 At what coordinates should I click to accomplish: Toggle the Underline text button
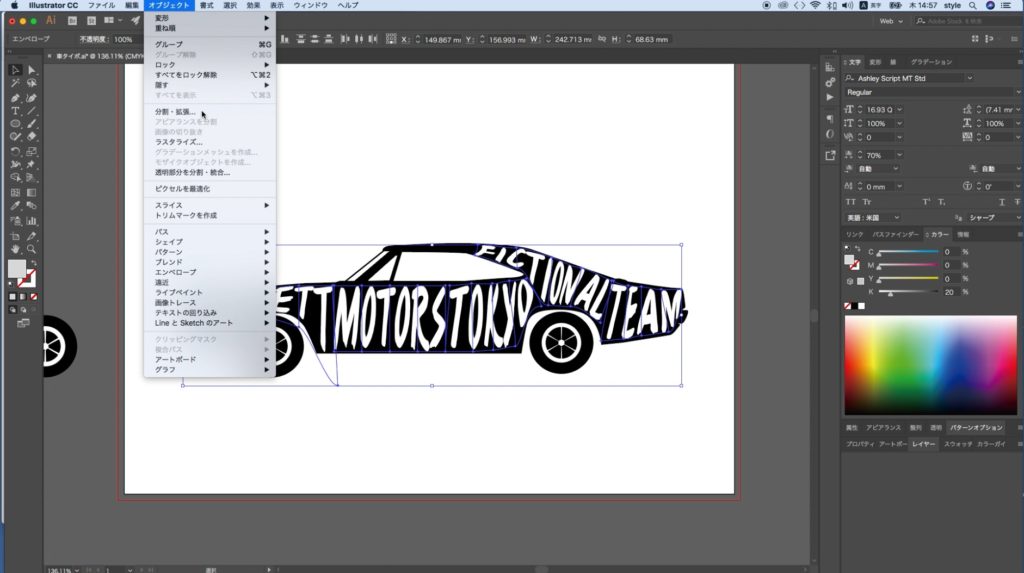click(1002, 203)
